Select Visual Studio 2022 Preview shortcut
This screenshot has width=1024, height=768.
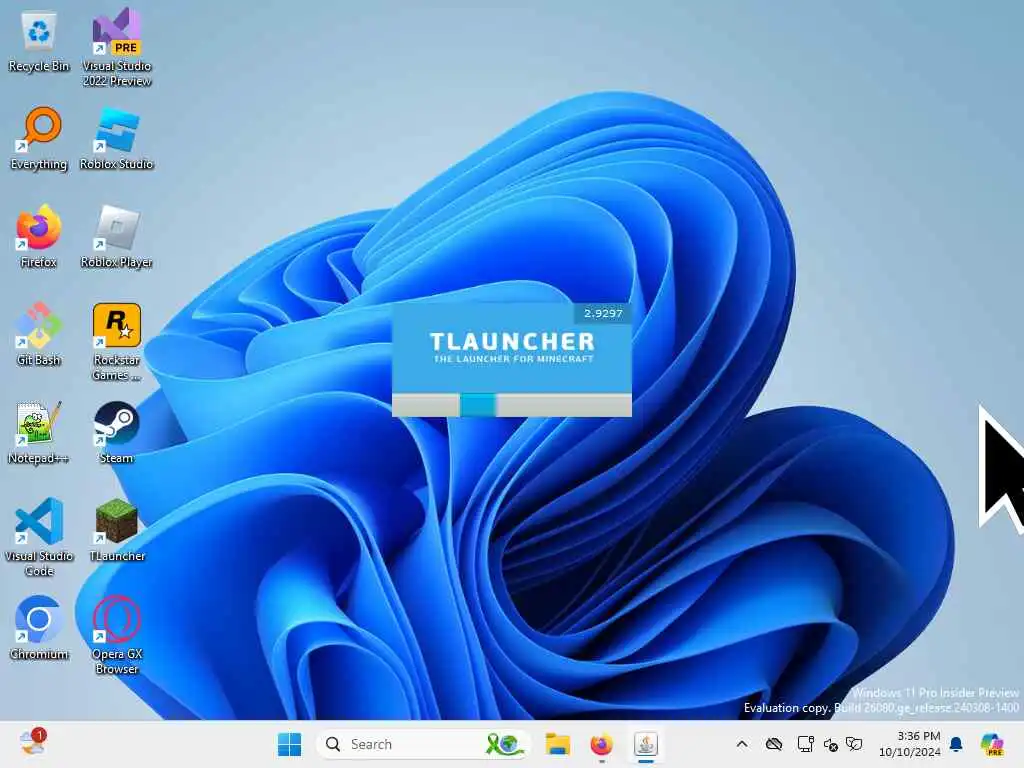pyautogui.click(x=116, y=47)
